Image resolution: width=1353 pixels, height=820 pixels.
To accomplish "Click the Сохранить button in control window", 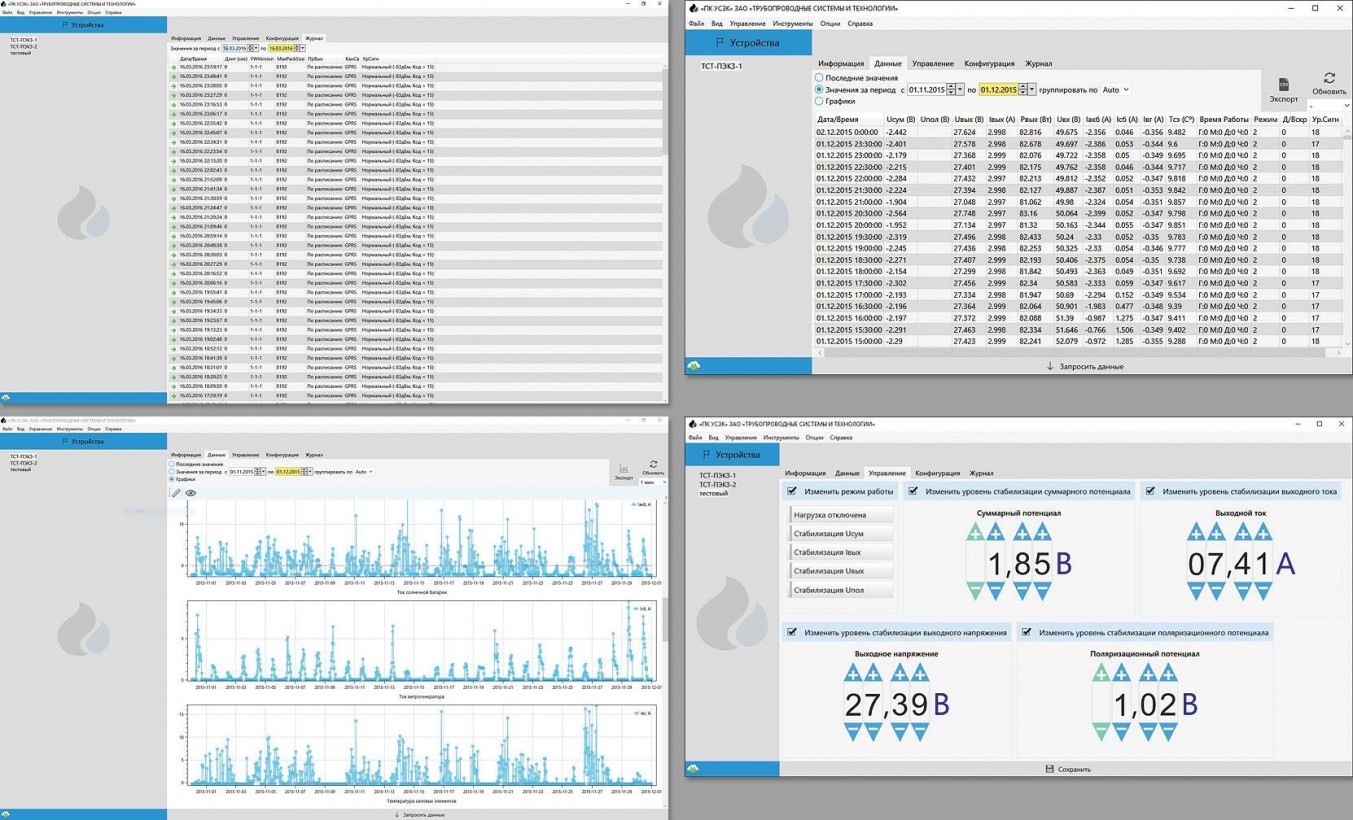I will pos(1068,769).
